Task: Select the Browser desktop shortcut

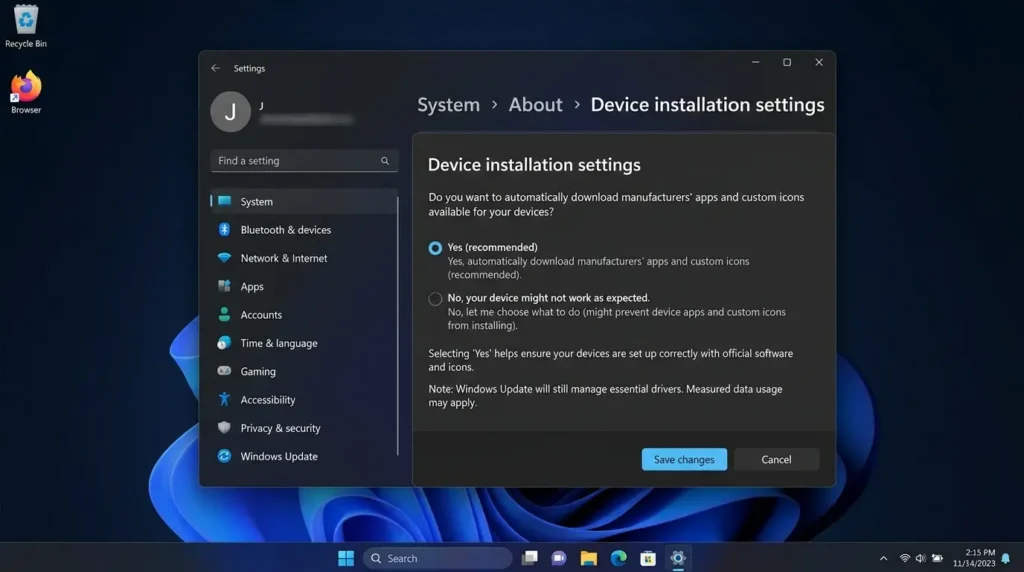Action: tap(26, 92)
